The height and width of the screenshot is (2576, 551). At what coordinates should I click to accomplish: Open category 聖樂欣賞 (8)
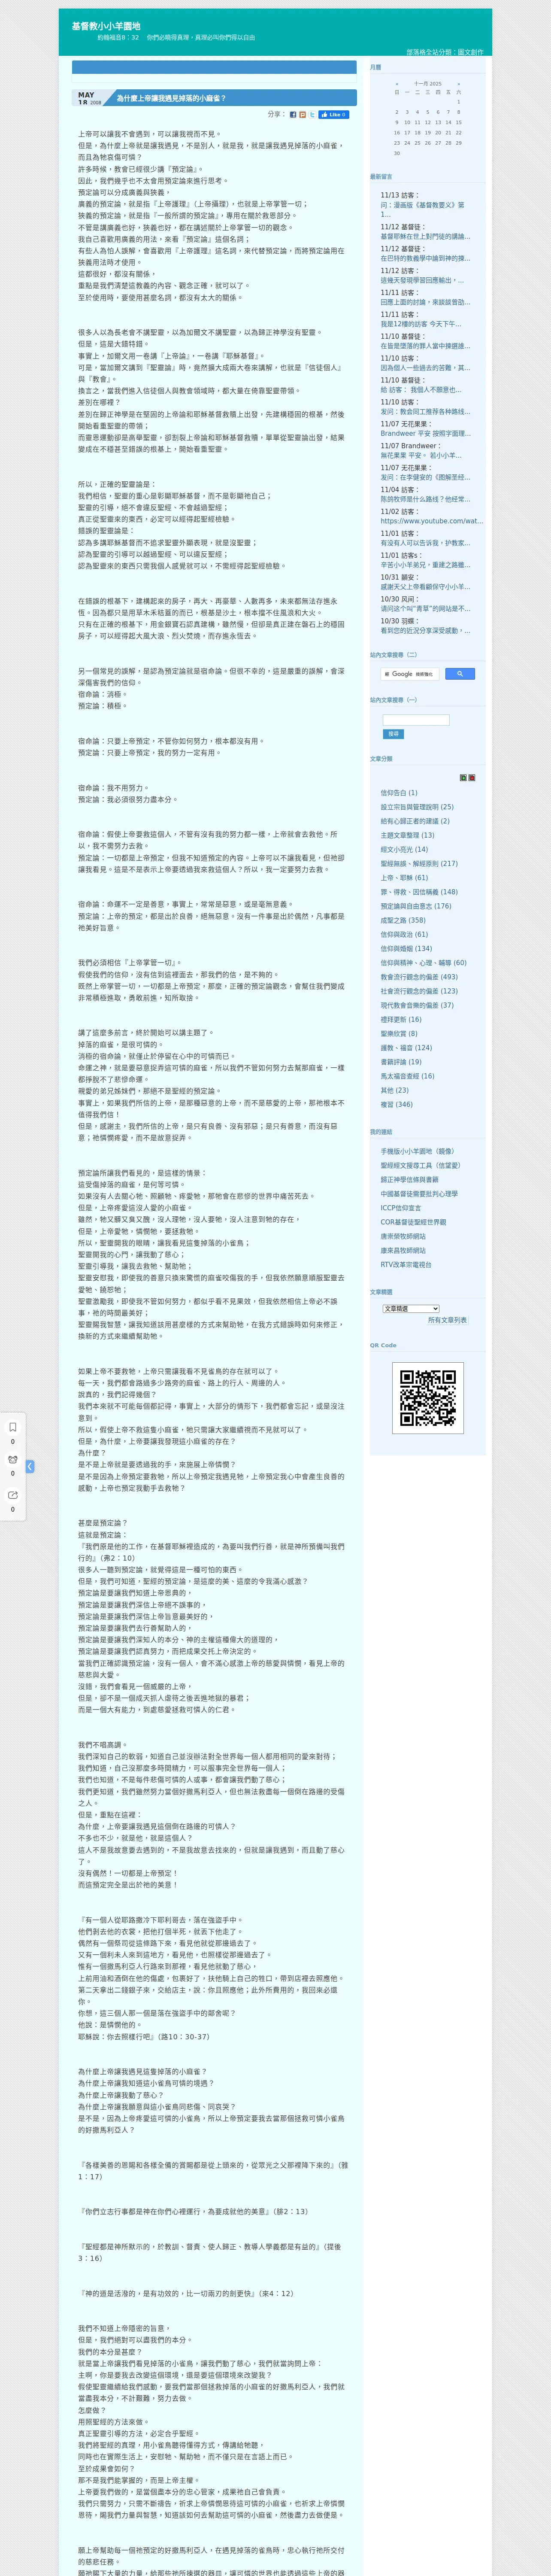pos(399,1034)
